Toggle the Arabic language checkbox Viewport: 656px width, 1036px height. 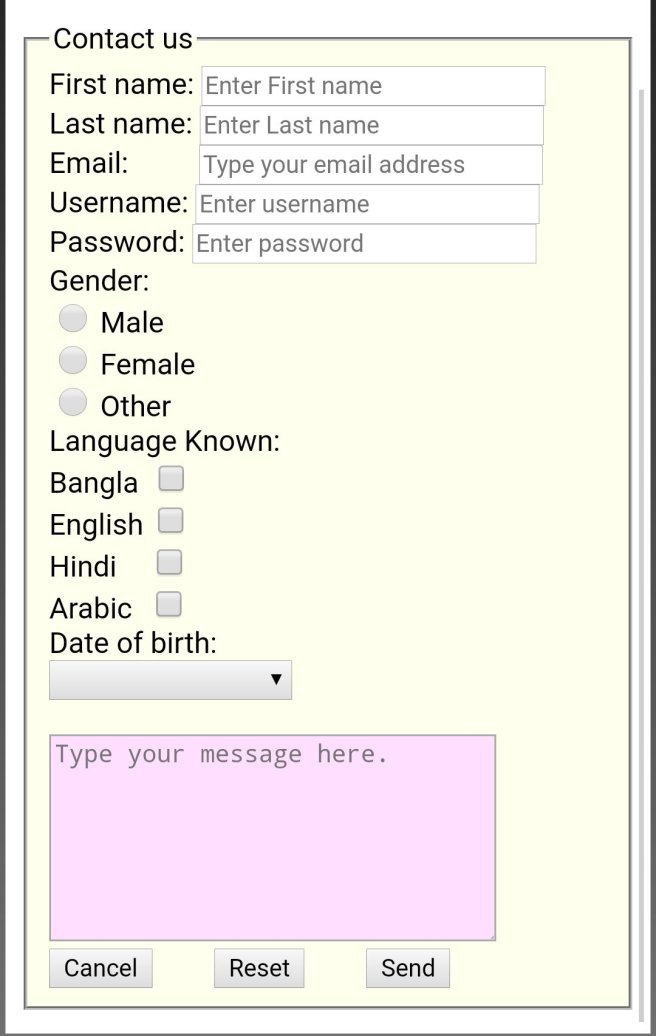(x=170, y=605)
